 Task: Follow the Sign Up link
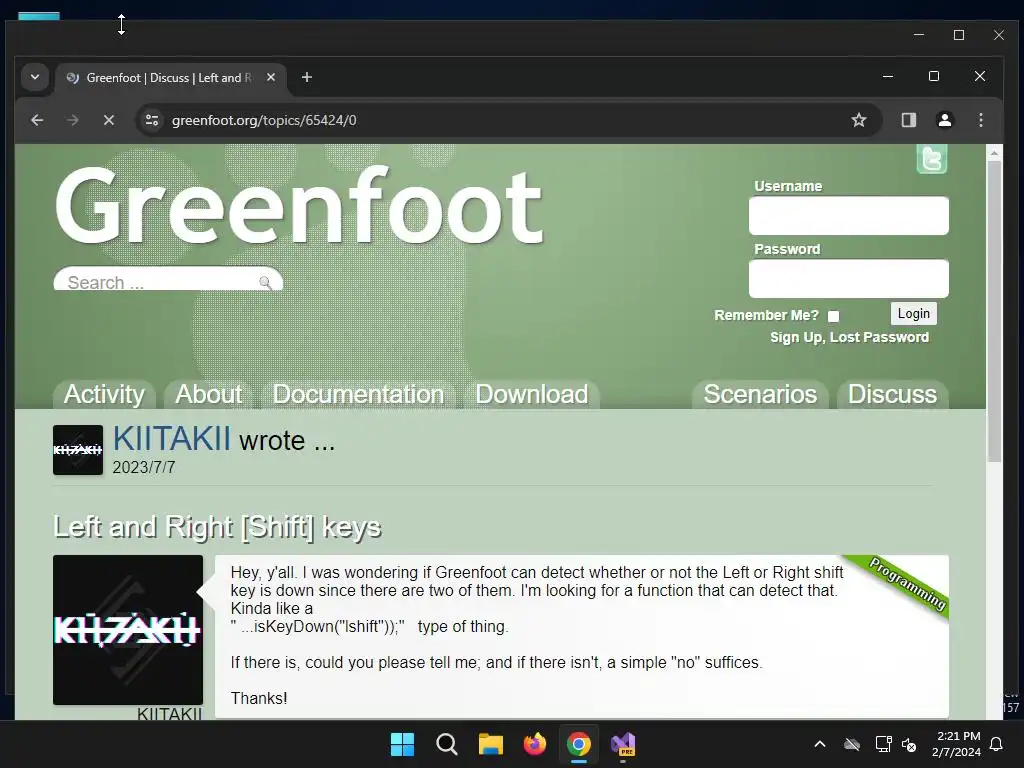click(795, 338)
